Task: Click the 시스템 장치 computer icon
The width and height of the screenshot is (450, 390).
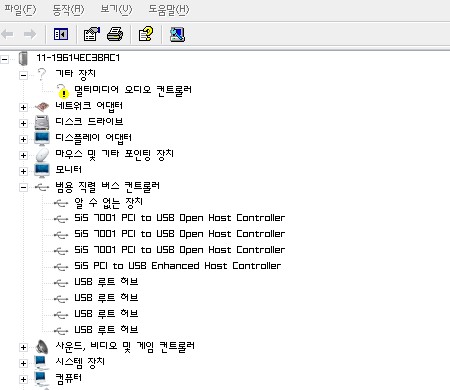Action: tap(41, 363)
